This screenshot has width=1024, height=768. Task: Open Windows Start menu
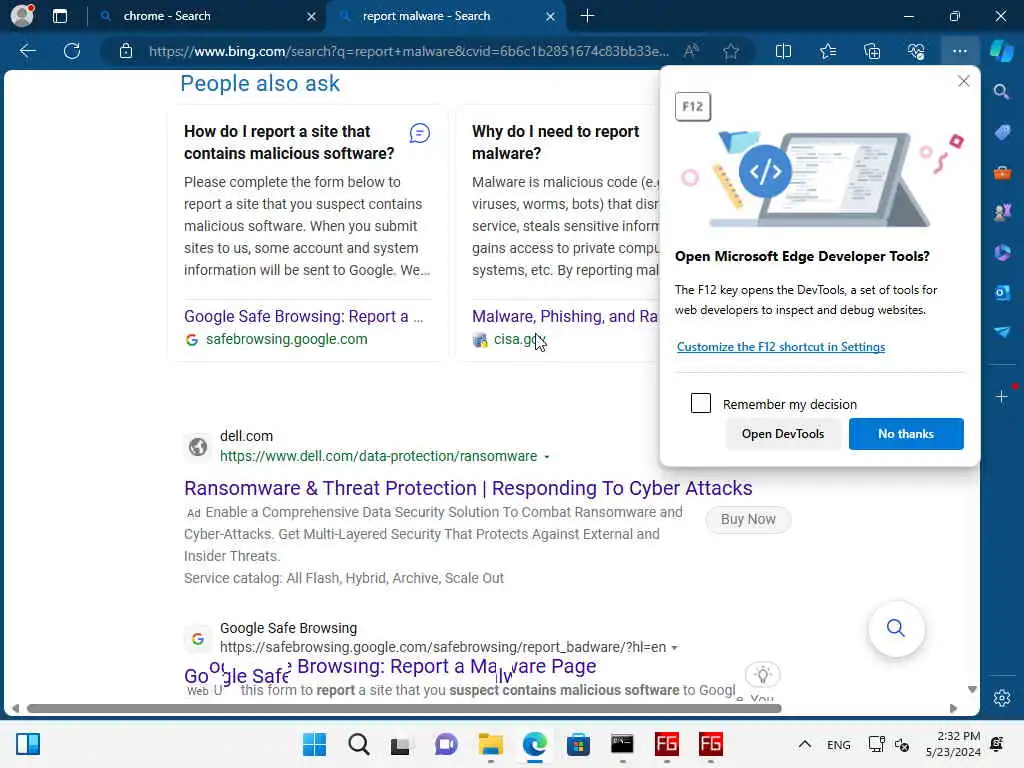coord(314,744)
